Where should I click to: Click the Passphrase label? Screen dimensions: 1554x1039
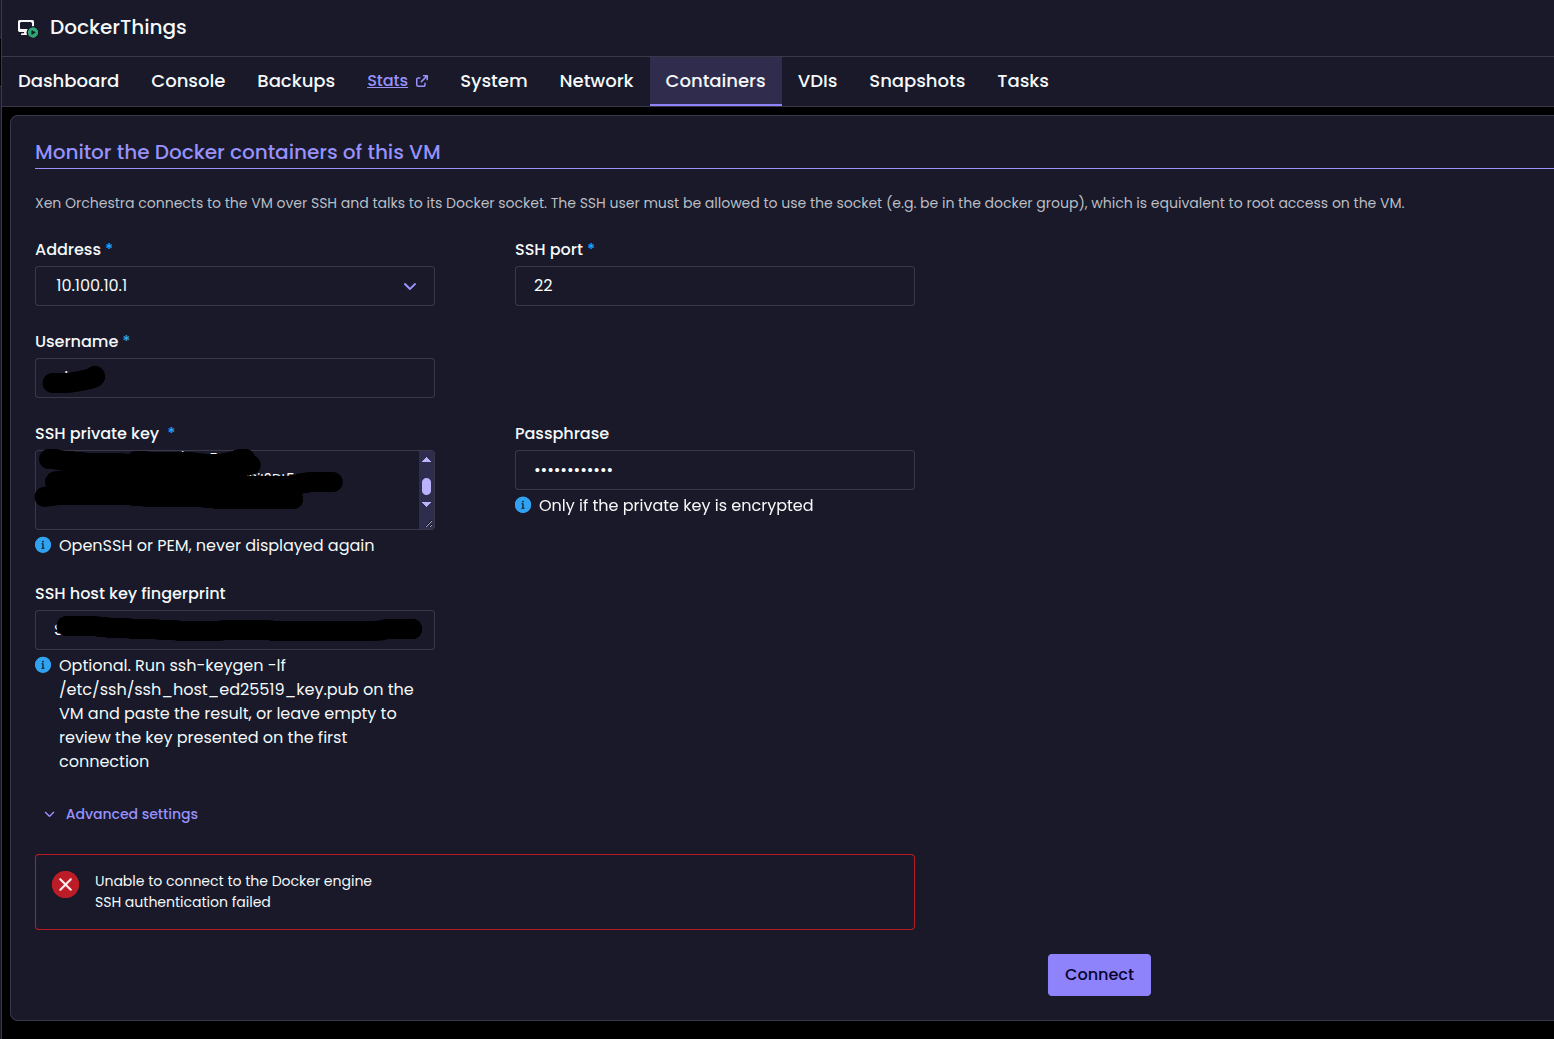click(562, 433)
